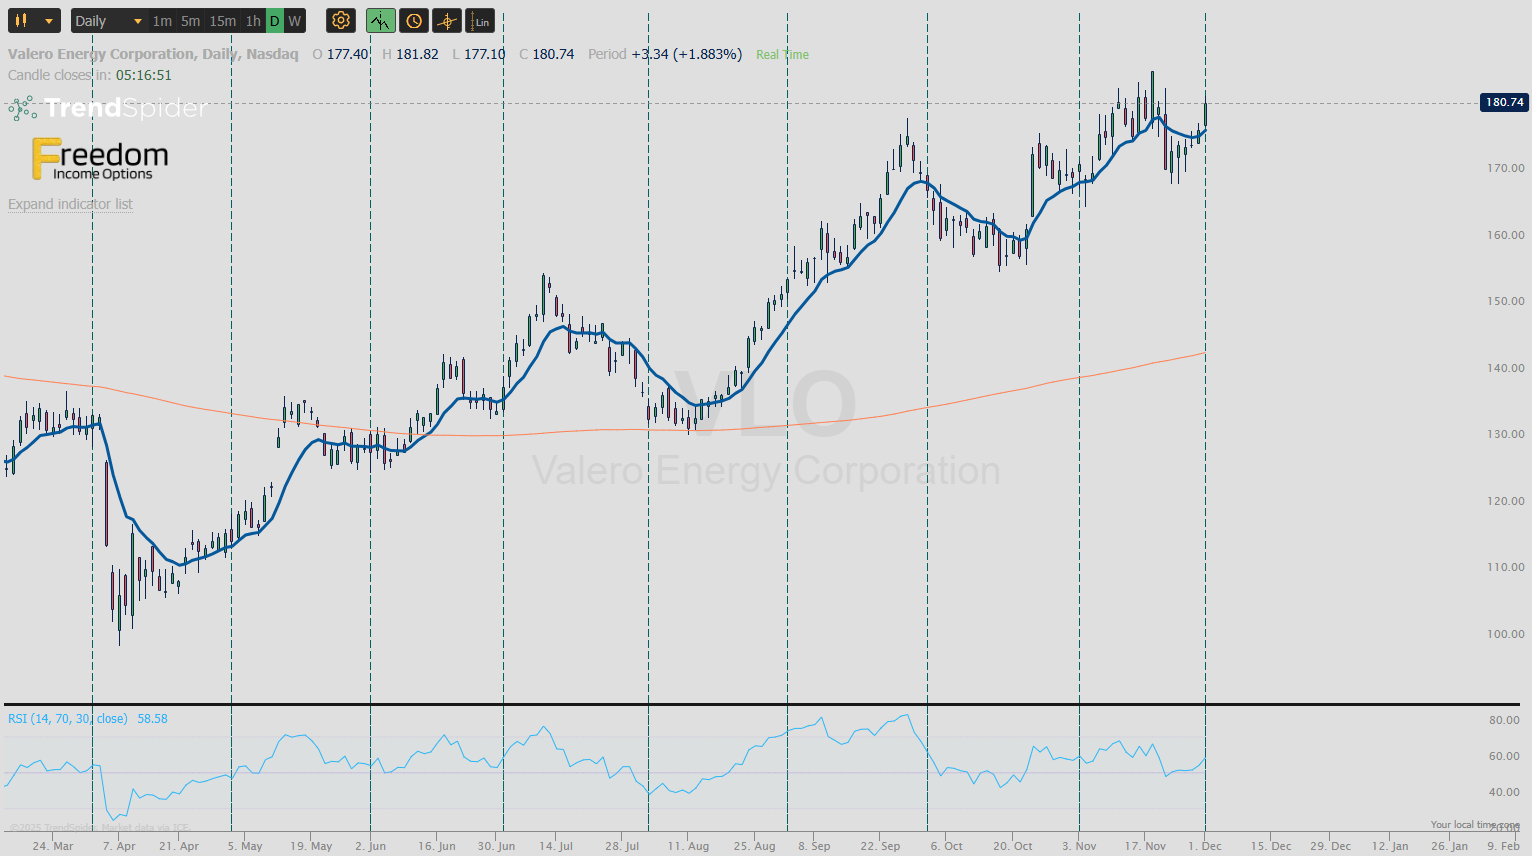
Task: Click the Valero Energy Corporation chart title
Action: pyautogui.click(x=153, y=54)
